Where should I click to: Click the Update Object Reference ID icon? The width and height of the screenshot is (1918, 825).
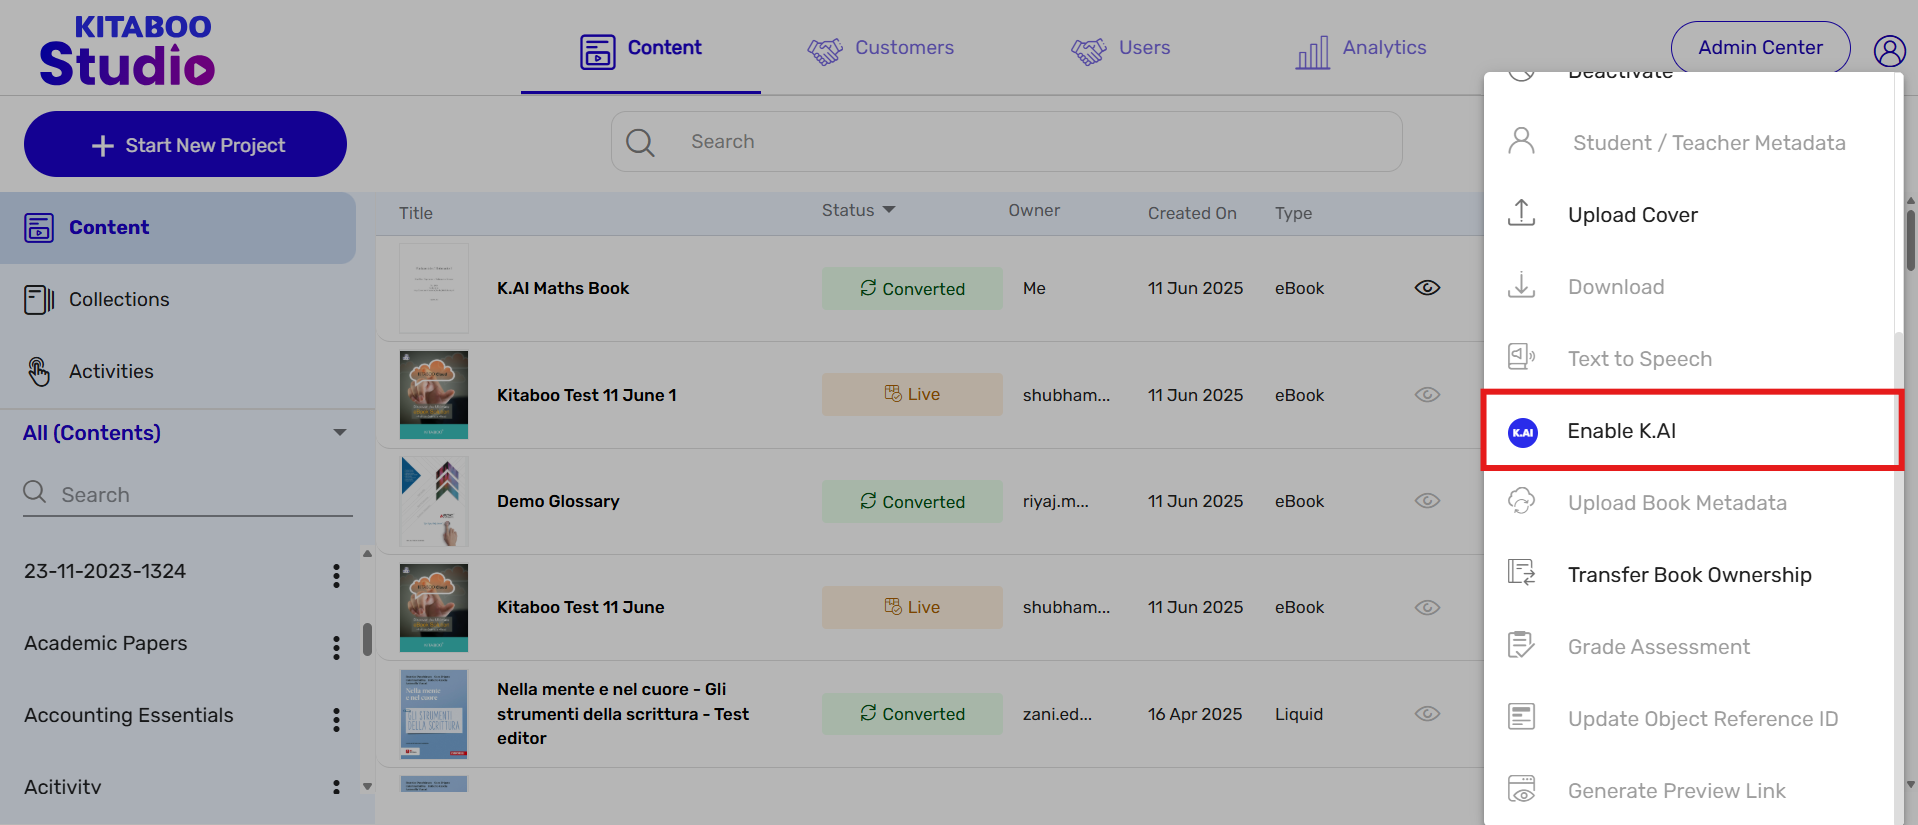pos(1521,716)
